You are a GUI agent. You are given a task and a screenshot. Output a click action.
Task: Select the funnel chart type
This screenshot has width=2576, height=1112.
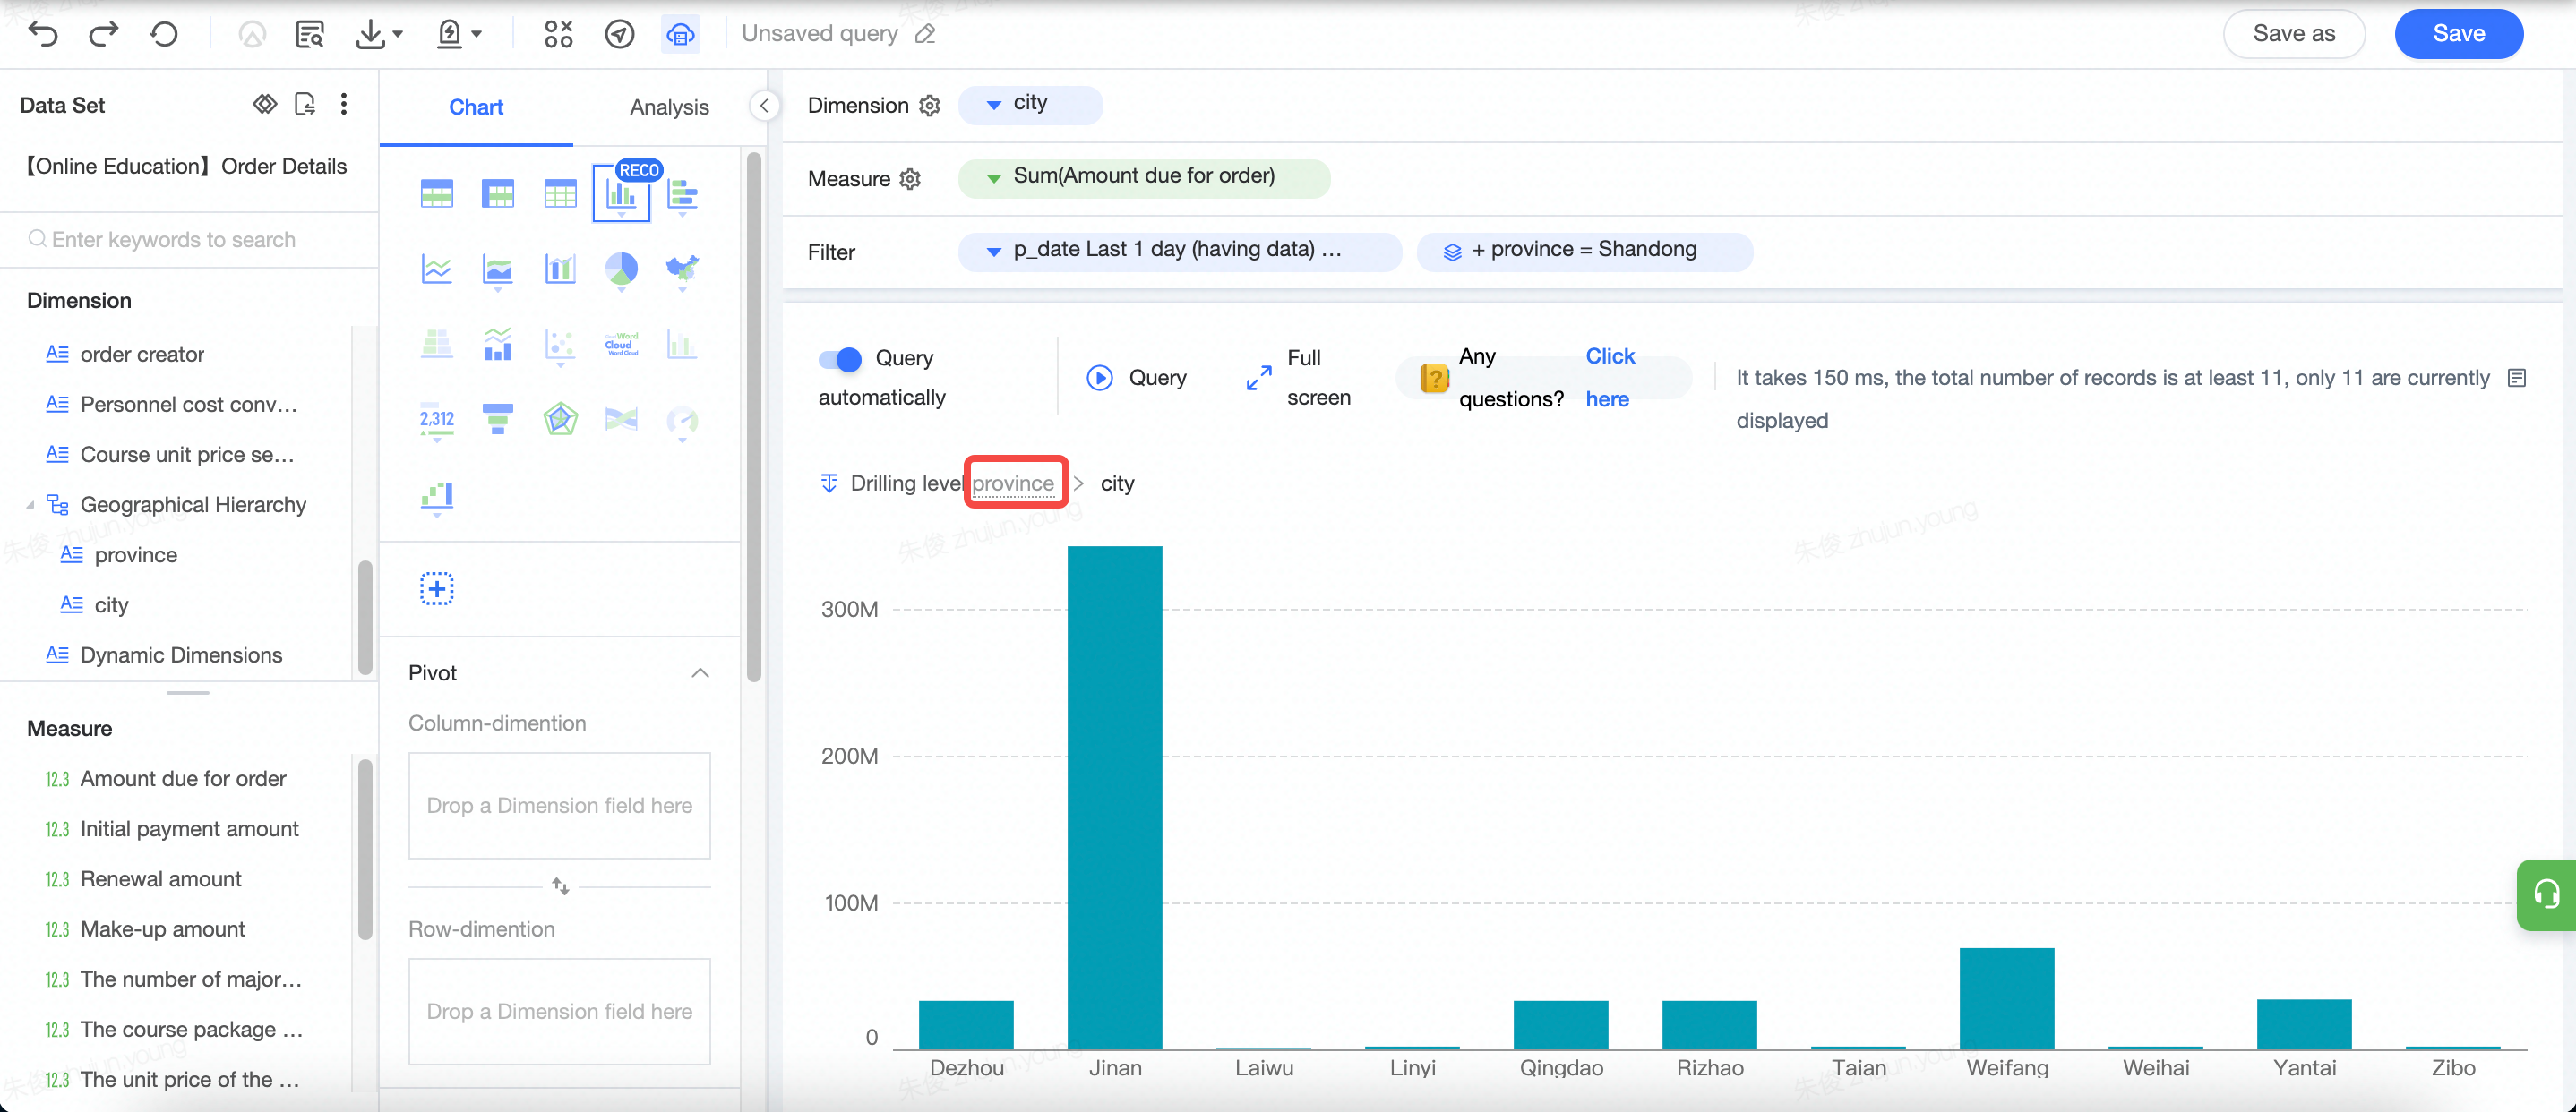point(498,419)
